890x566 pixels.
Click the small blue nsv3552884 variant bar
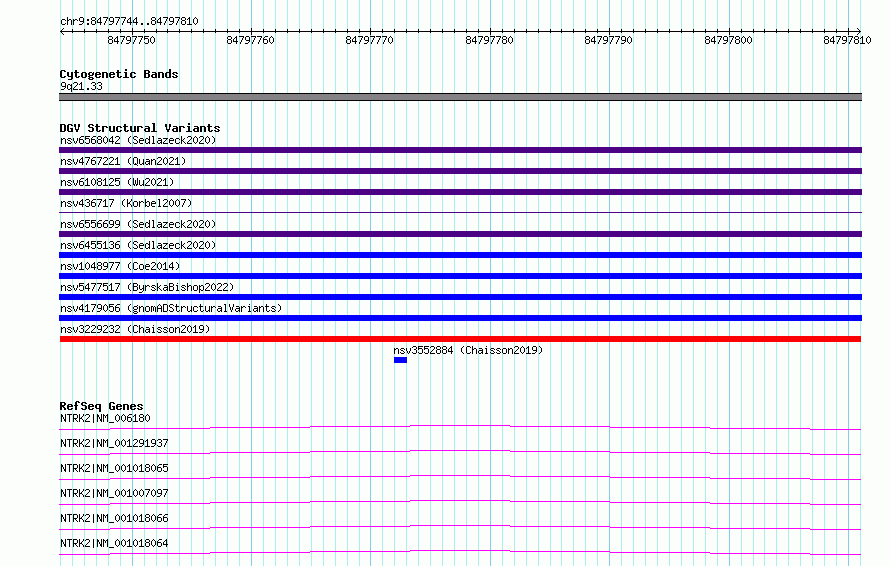(x=400, y=360)
